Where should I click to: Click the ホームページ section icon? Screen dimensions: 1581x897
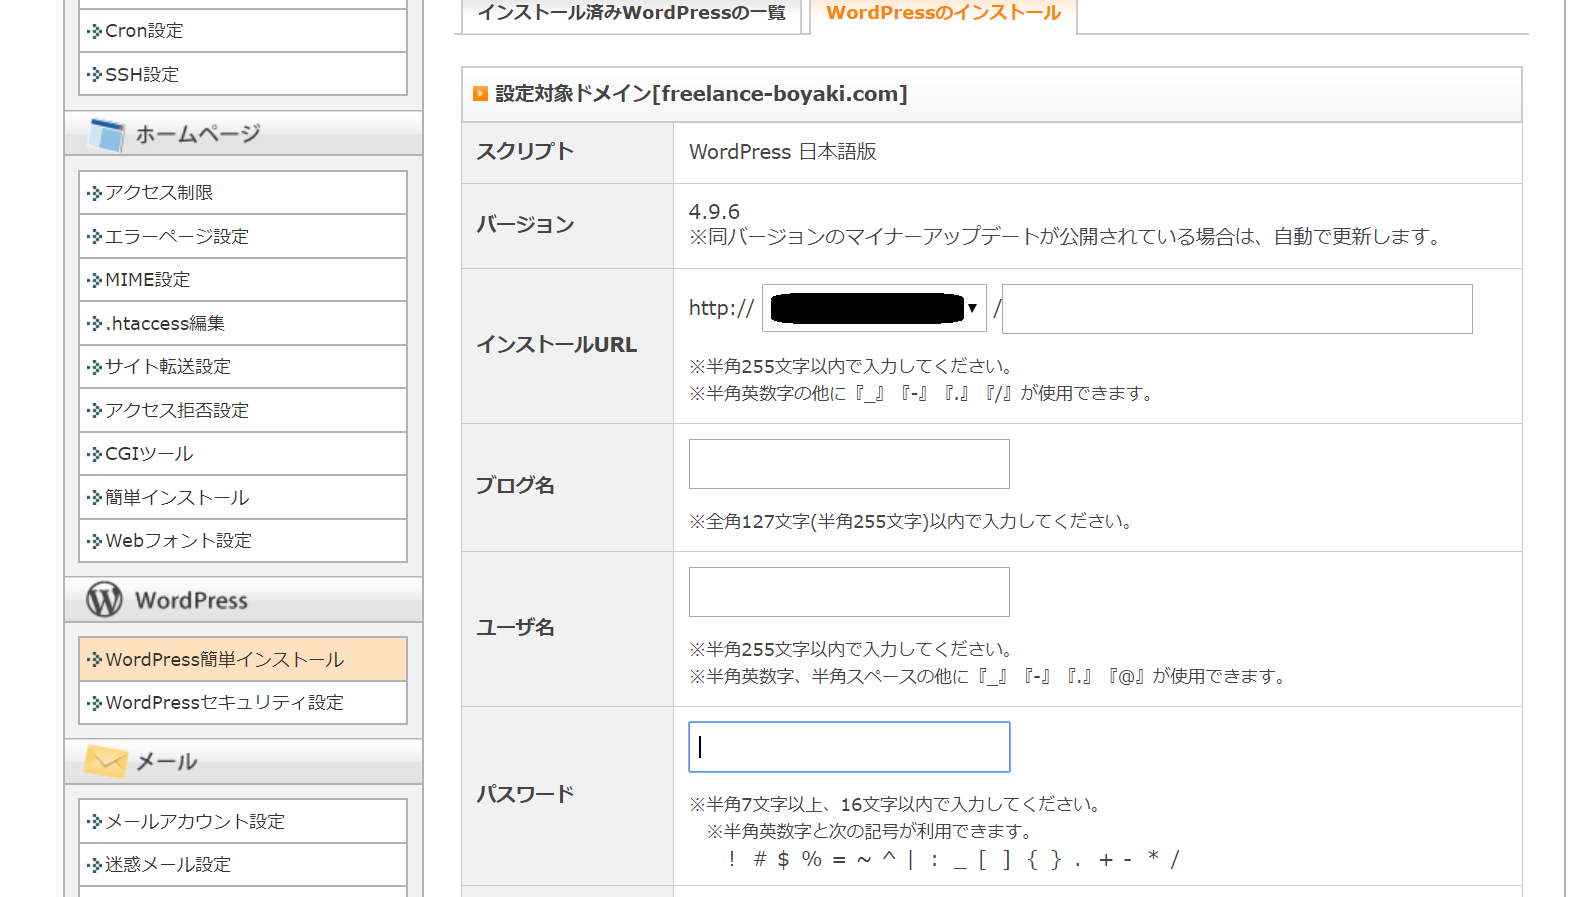pos(106,134)
